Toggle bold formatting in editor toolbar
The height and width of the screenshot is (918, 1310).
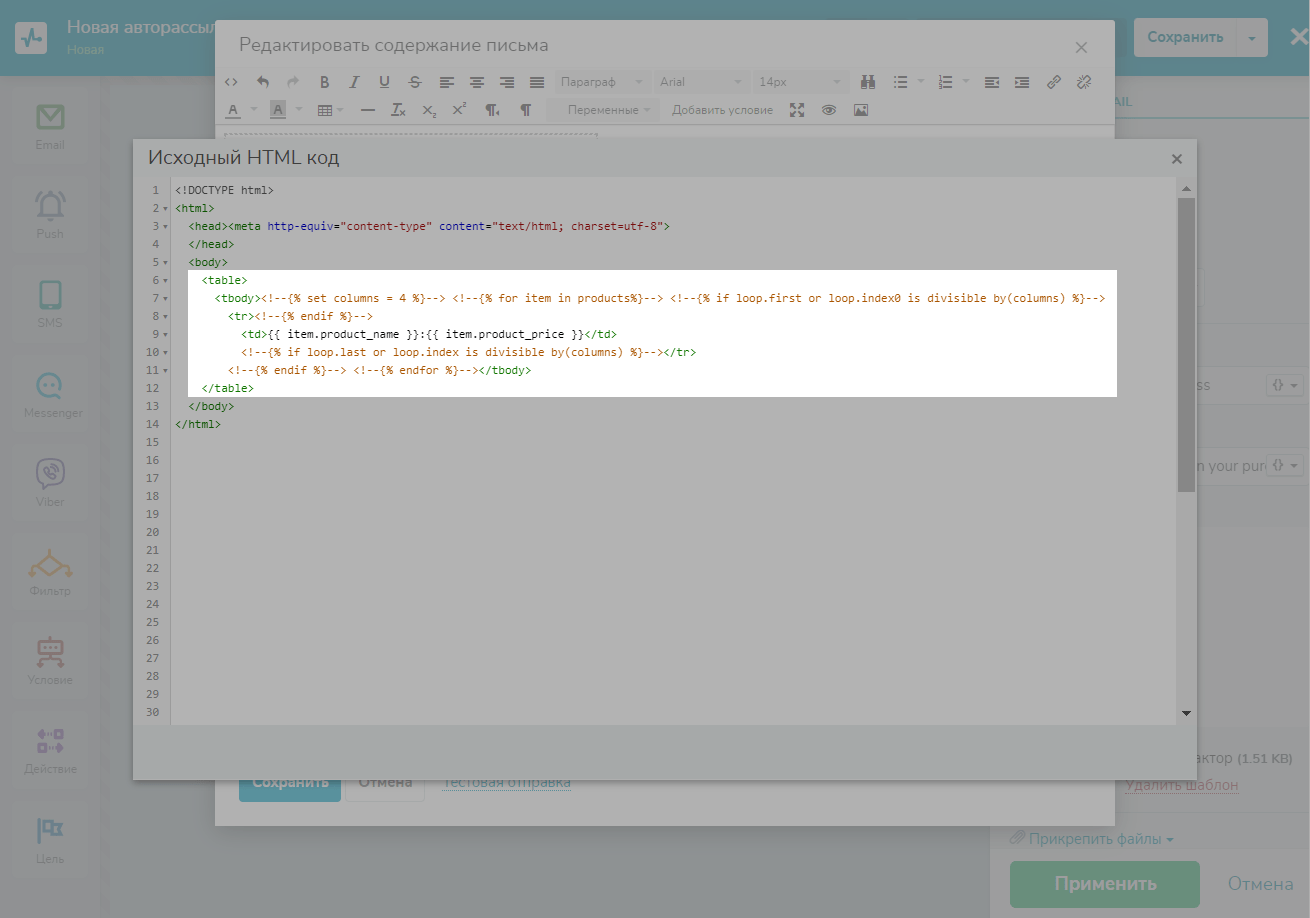(x=324, y=82)
